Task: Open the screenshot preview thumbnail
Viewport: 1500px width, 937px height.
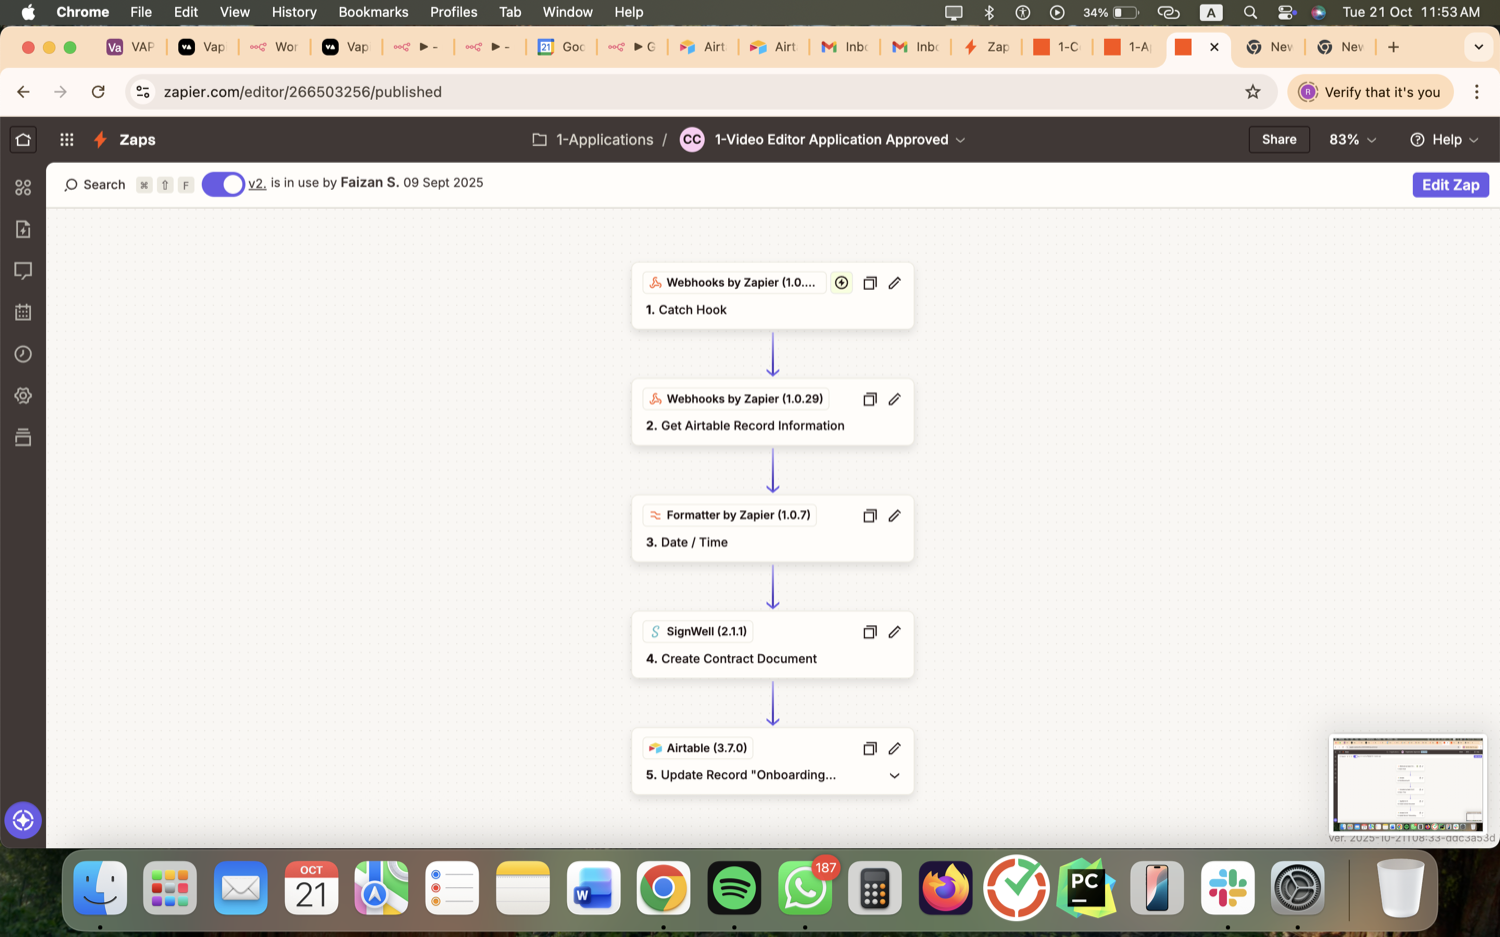Action: [x=1407, y=785]
